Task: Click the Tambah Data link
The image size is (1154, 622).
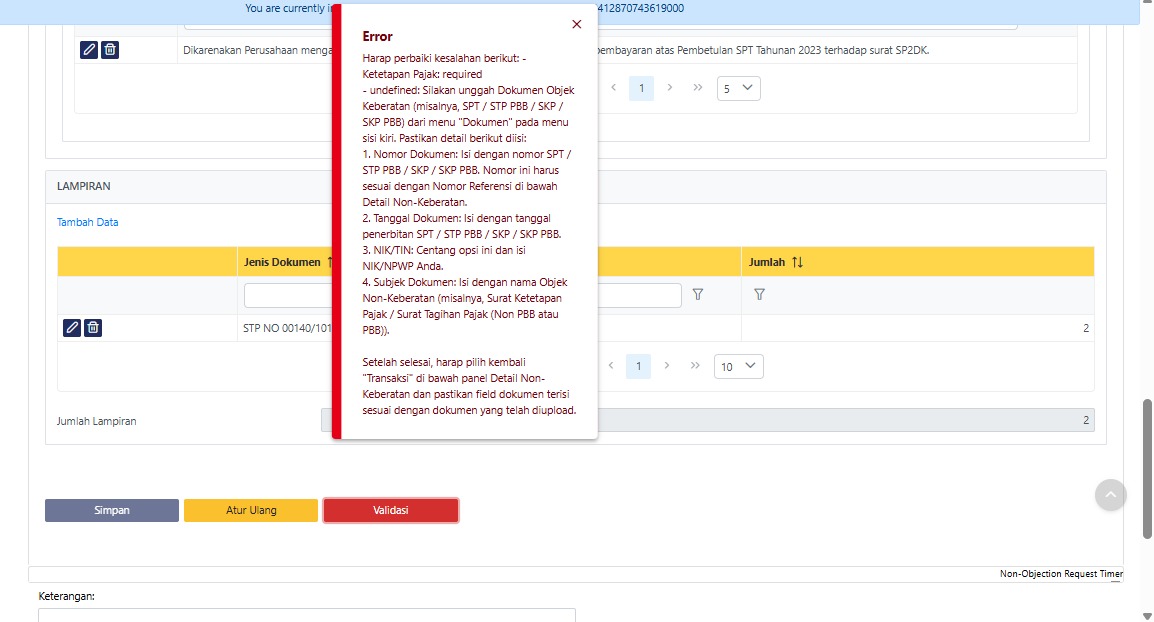Action: click(88, 222)
